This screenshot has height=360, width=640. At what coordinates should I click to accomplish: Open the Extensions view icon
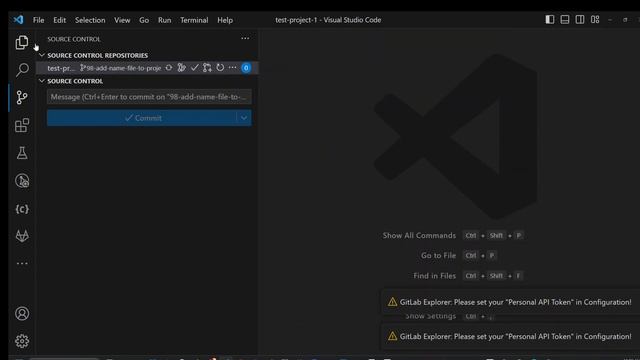tap(22, 125)
